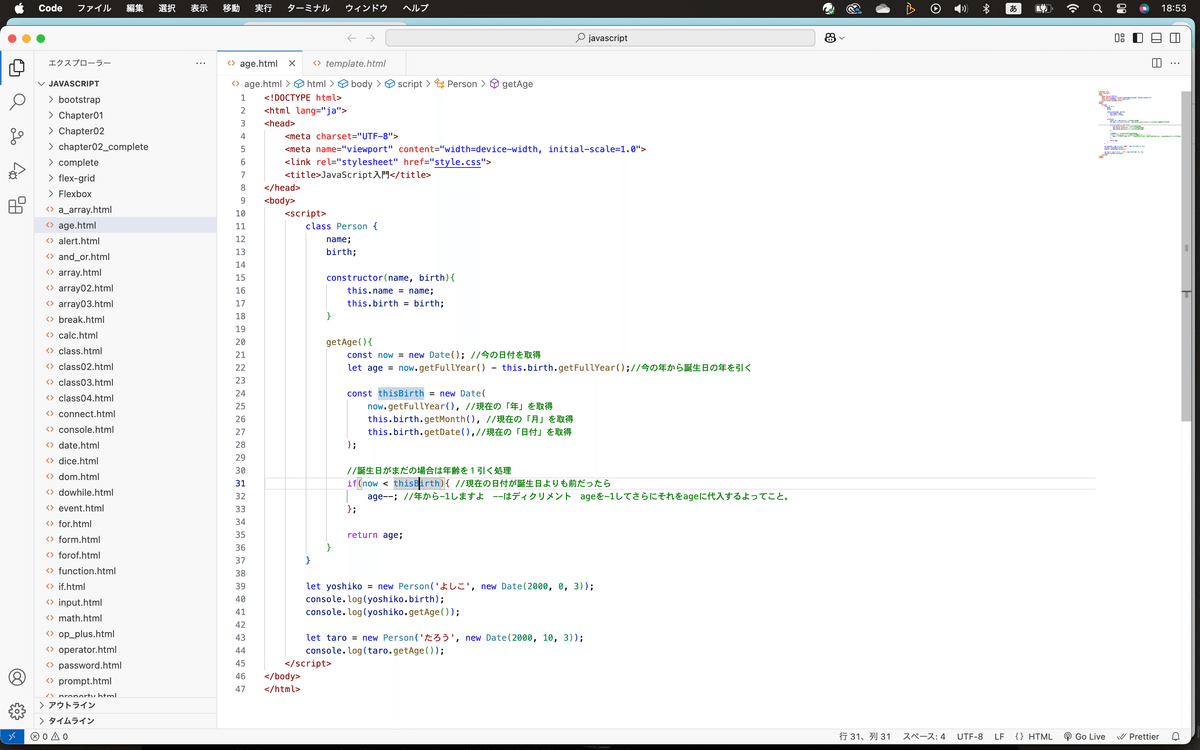Image resolution: width=1200 pixels, height=750 pixels.
Task: Open the Run and Debug view
Action: (x=16, y=168)
